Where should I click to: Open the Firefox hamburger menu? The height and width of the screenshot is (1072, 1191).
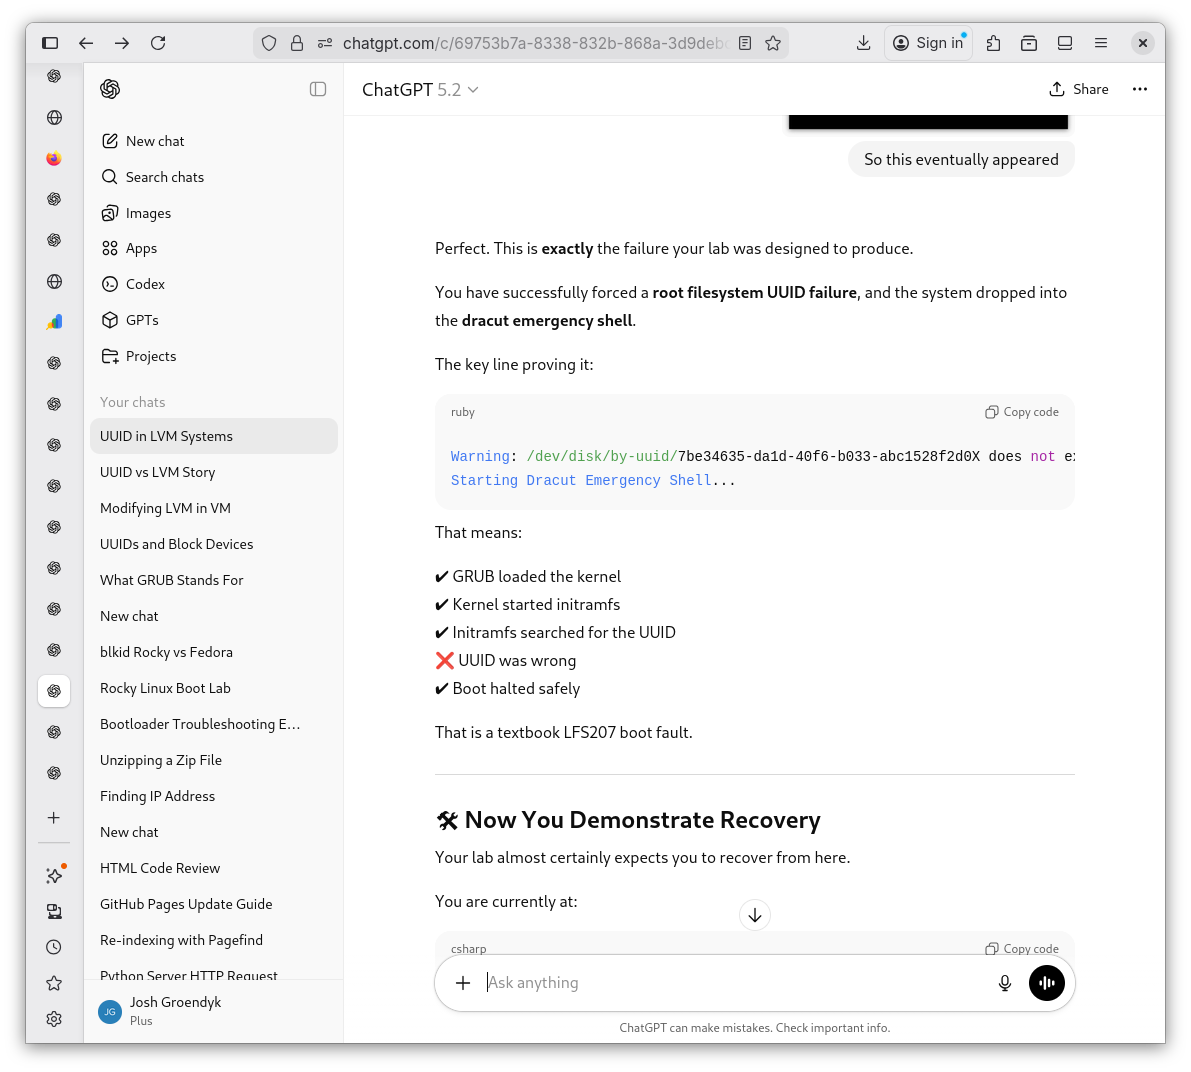click(1101, 43)
